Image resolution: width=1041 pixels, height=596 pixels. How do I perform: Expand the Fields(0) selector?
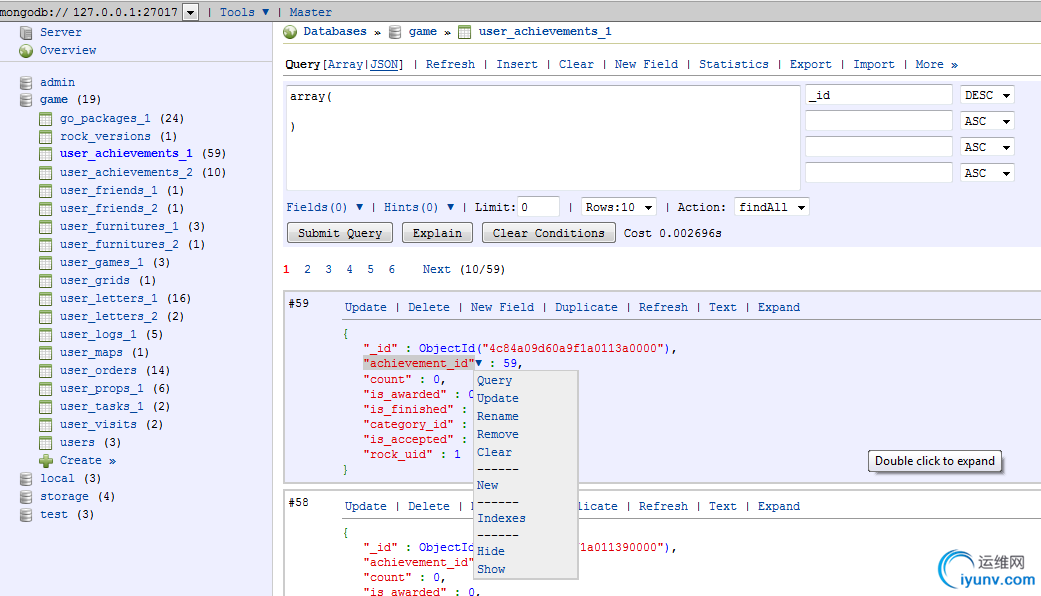(x=325, y=207)
